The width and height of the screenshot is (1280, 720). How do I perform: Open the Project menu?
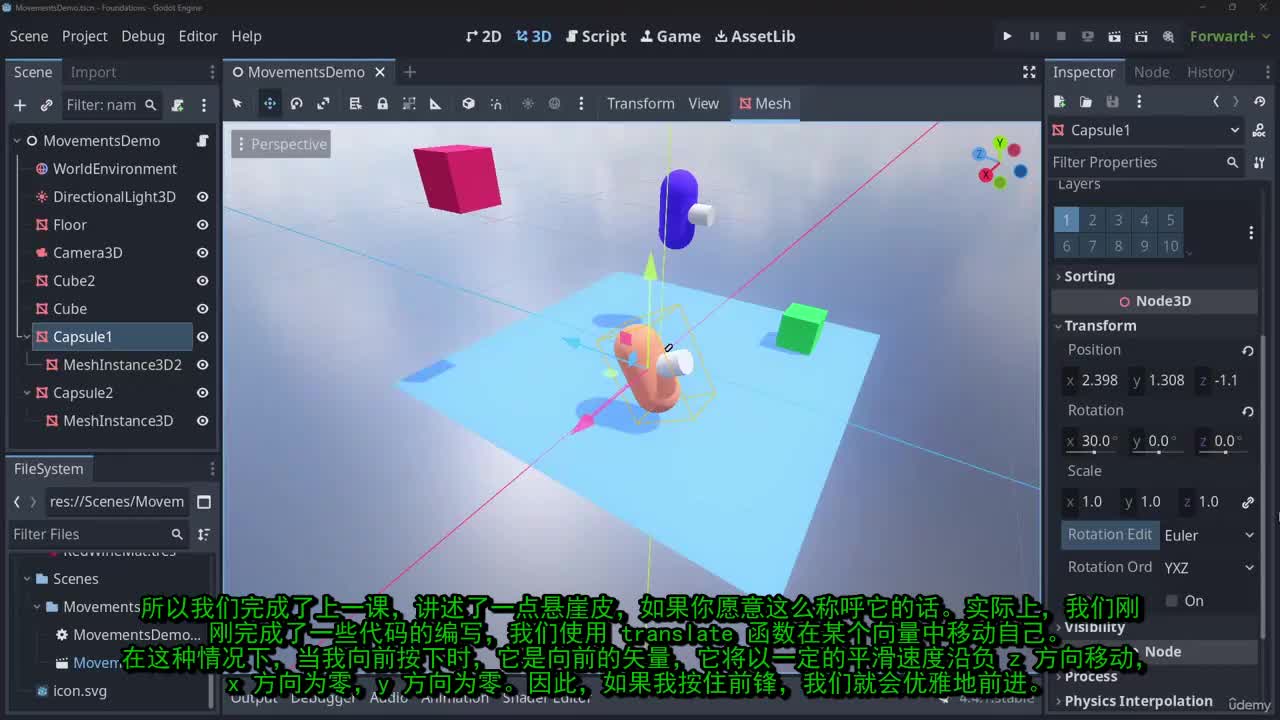coord(84,36)
